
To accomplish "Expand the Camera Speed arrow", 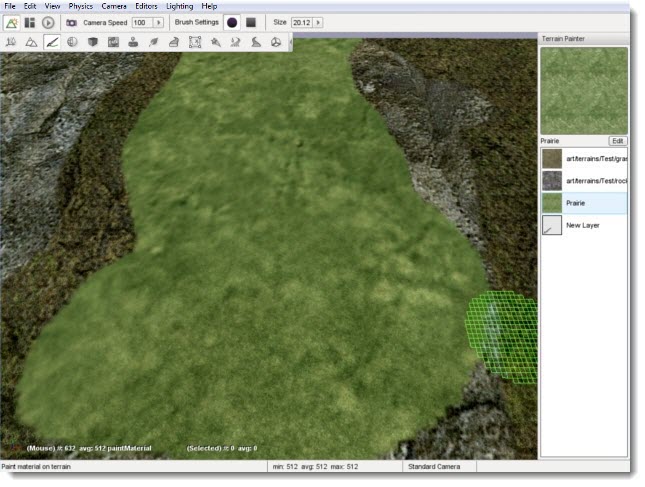I will click(x=158, y=22).
